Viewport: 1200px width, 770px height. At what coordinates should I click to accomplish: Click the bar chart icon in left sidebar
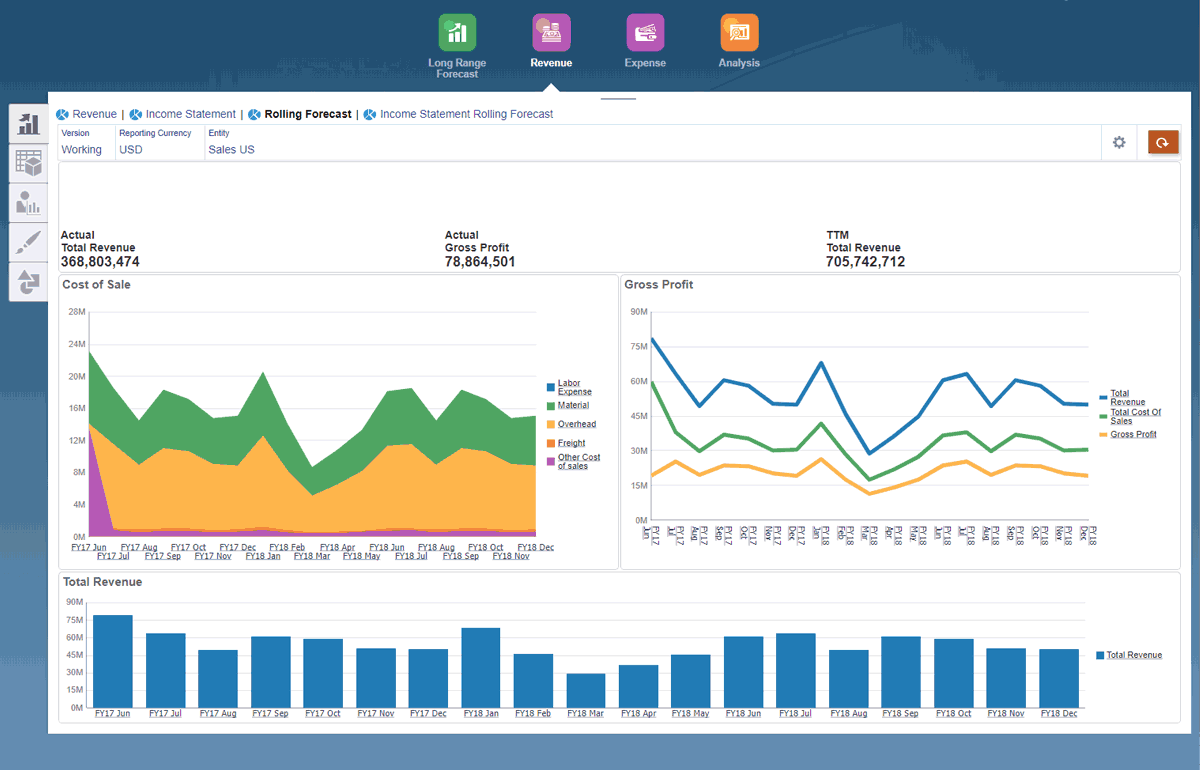click(29, 124)
